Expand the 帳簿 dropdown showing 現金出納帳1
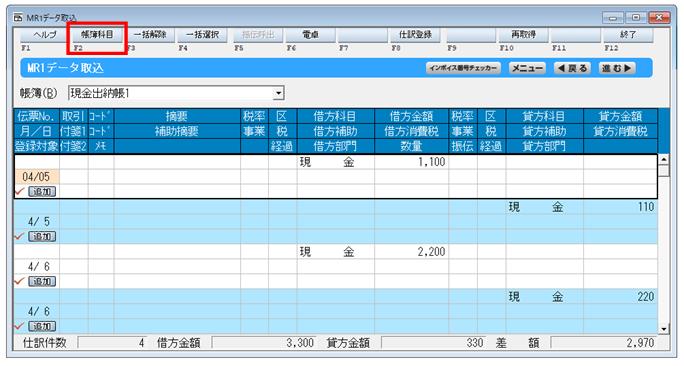This screenshot has height=366, width=684. (x=278, y=93)
